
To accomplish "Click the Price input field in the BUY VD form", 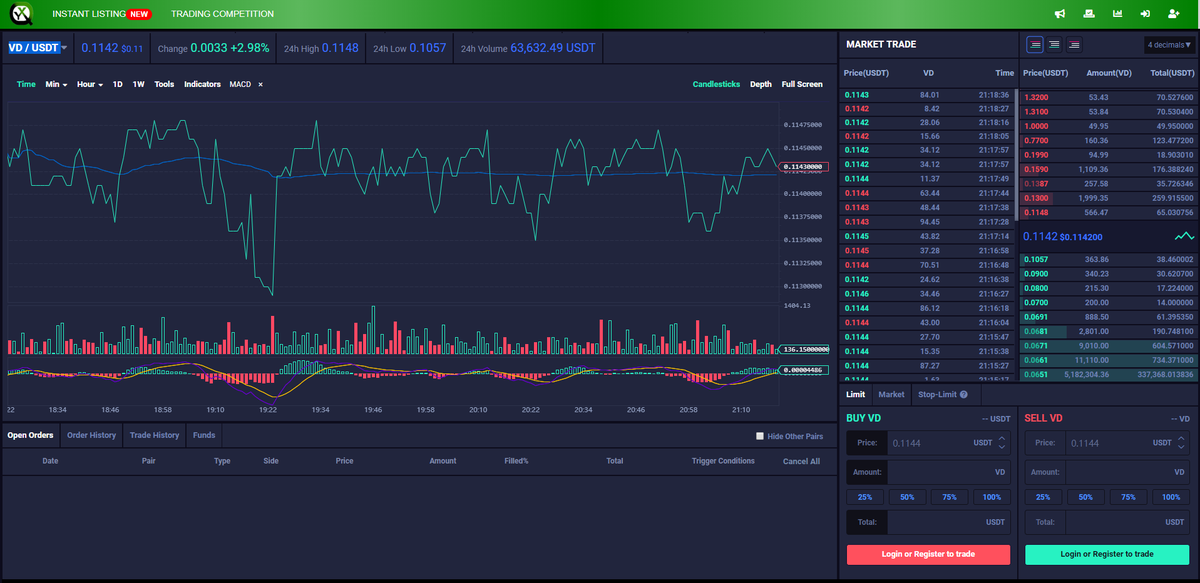I will click(x=930, y=441).
